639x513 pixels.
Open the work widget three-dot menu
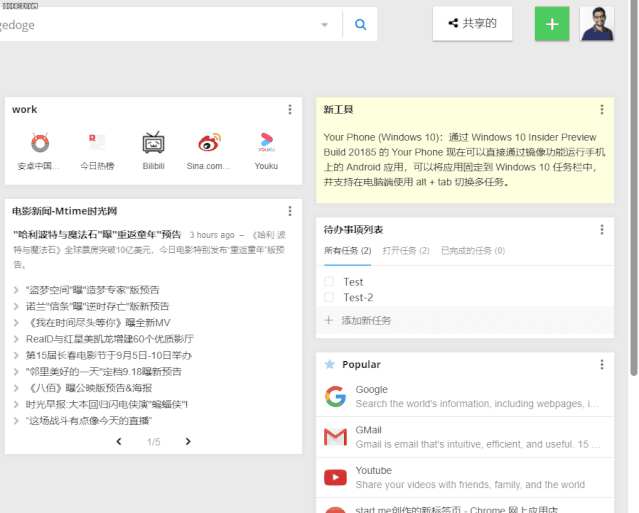(290, 109)
